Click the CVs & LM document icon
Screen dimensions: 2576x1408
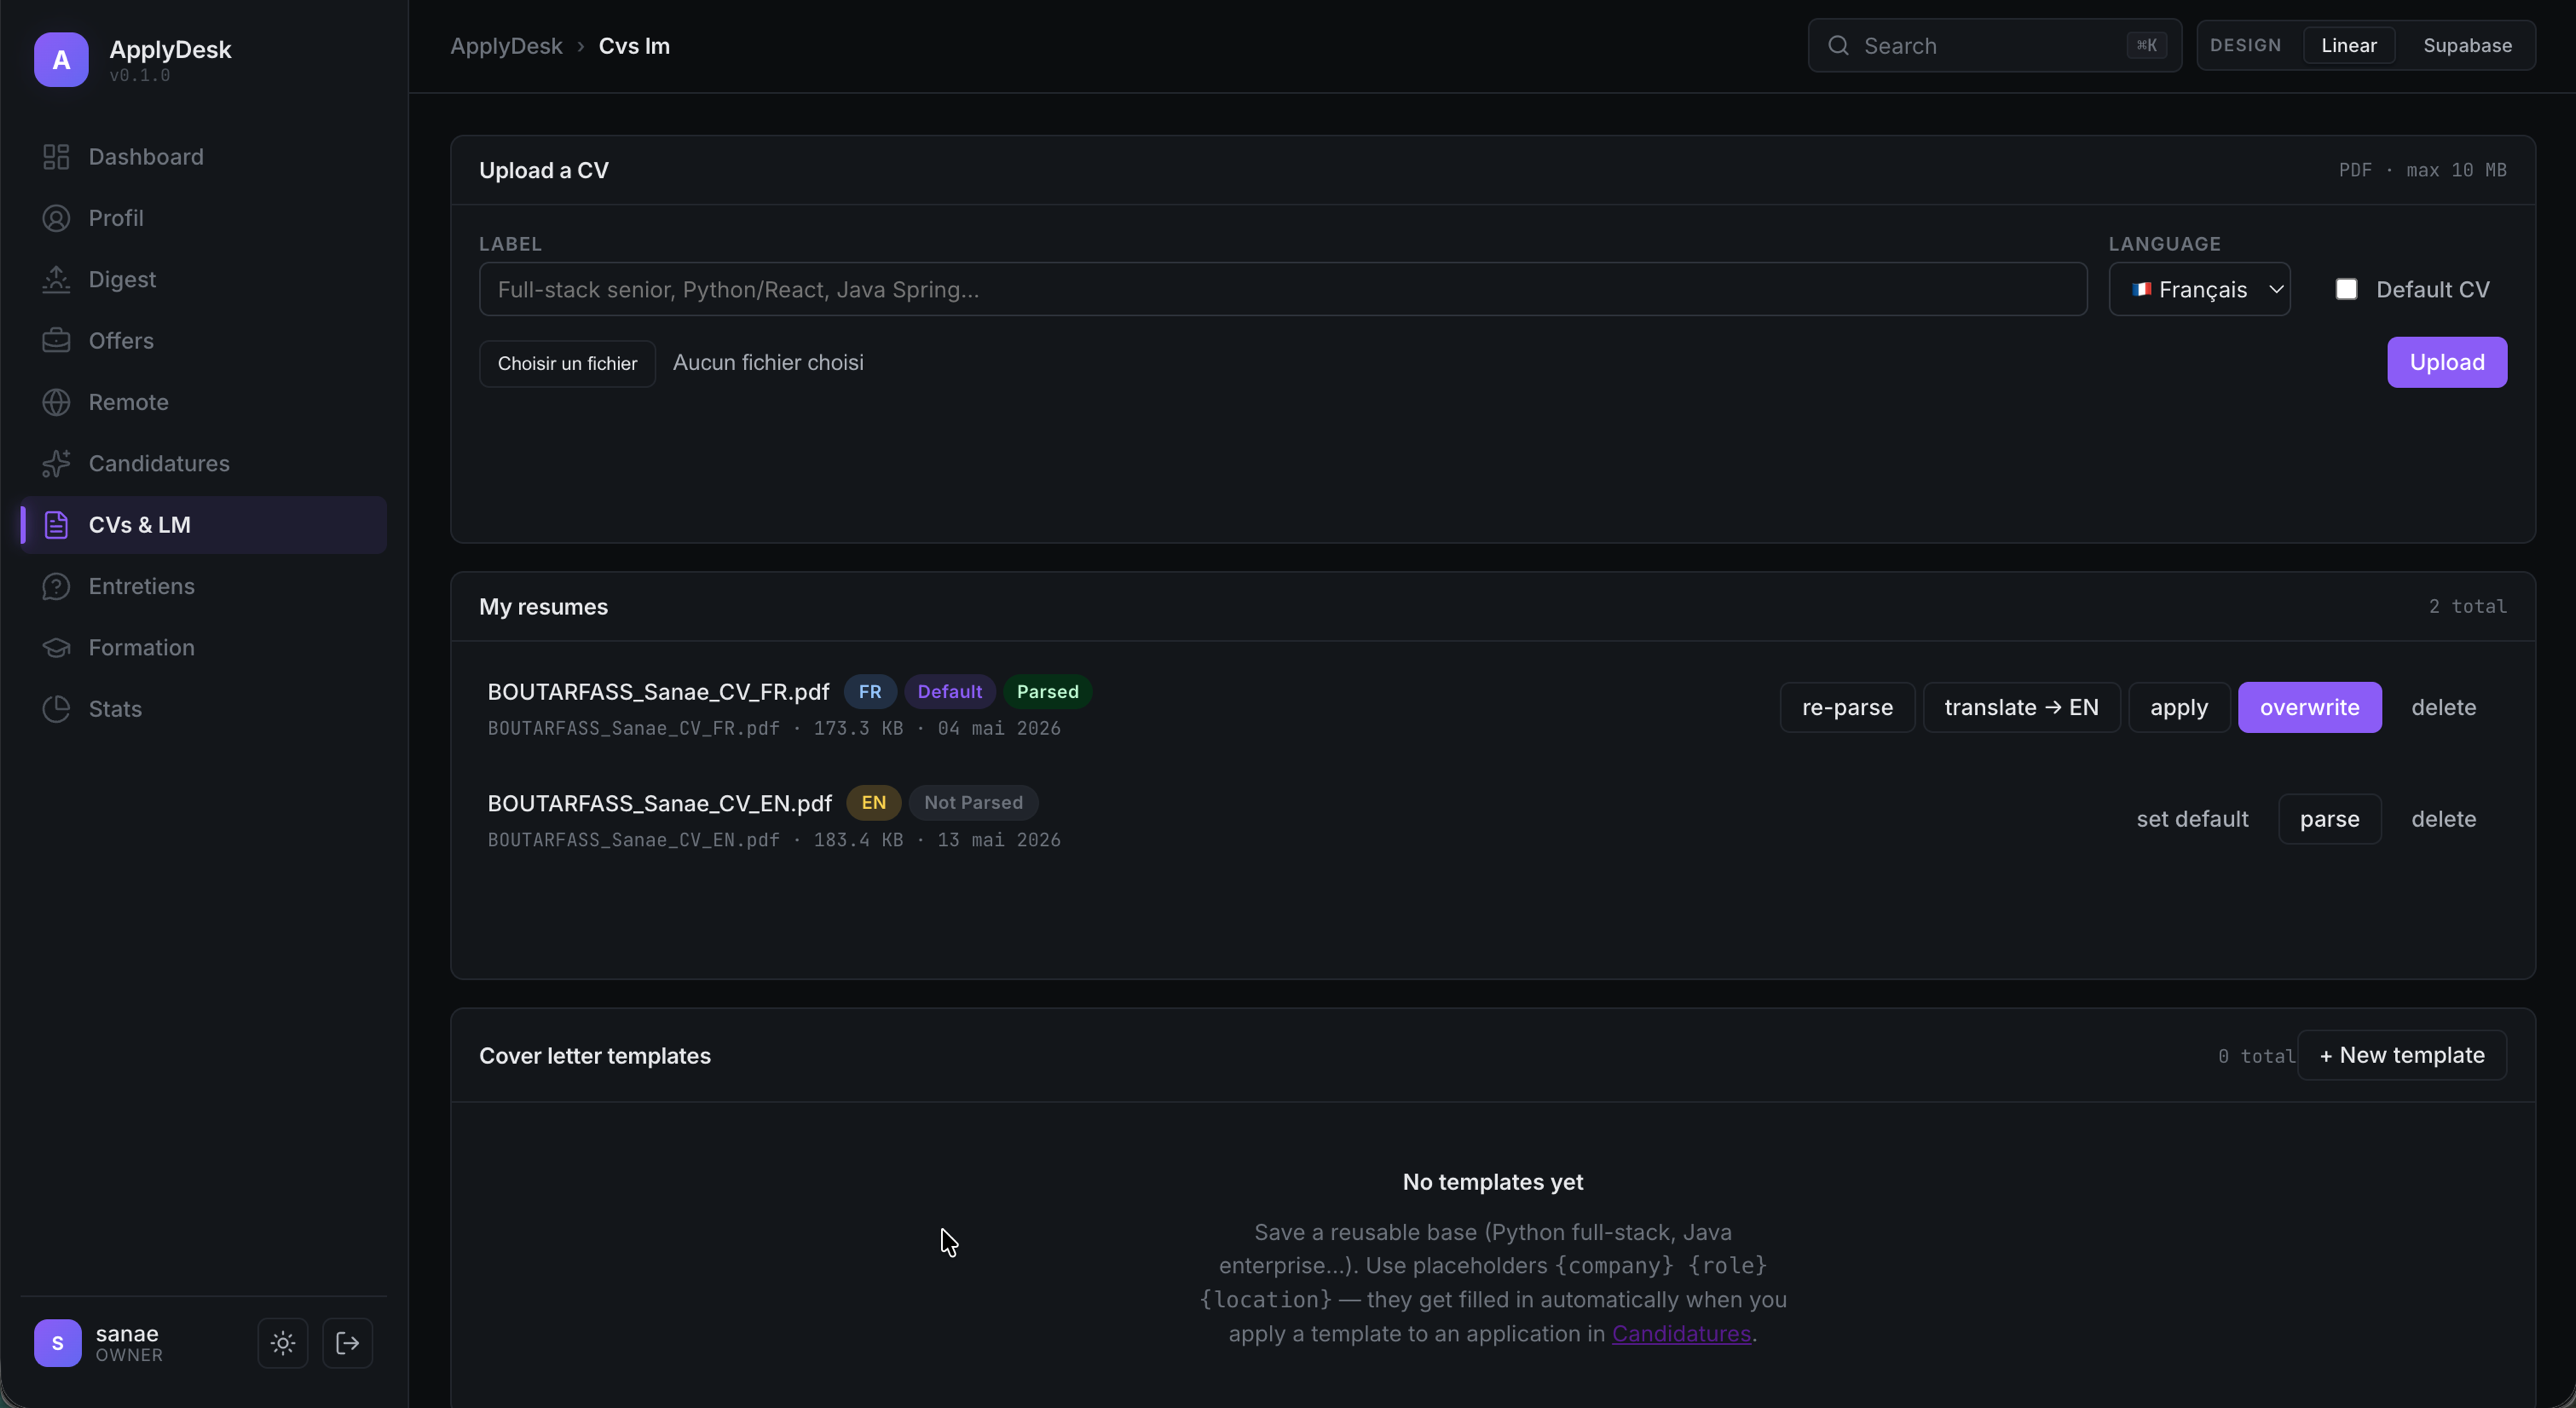[x=56, y=525]
